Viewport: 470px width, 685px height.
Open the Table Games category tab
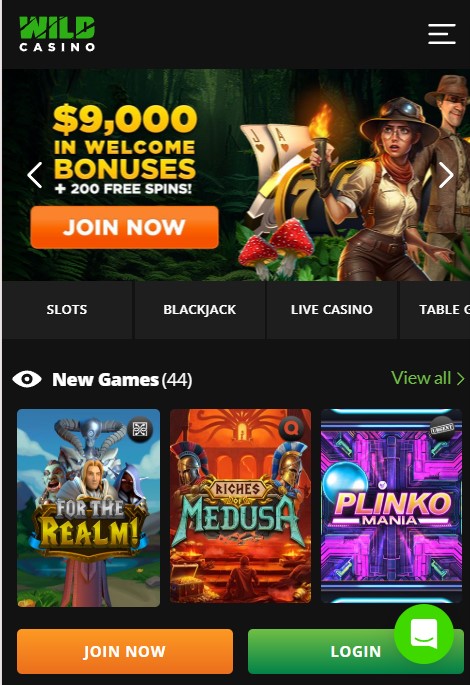tap(435, 310)
